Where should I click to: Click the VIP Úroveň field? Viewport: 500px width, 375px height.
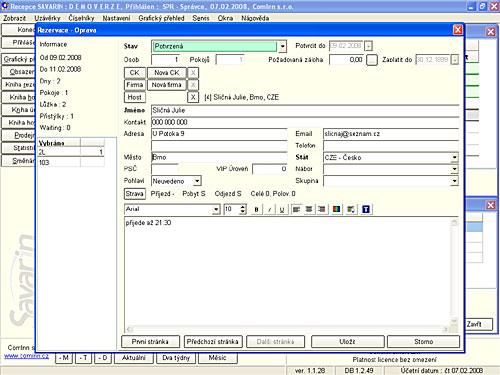click(270, 169)
